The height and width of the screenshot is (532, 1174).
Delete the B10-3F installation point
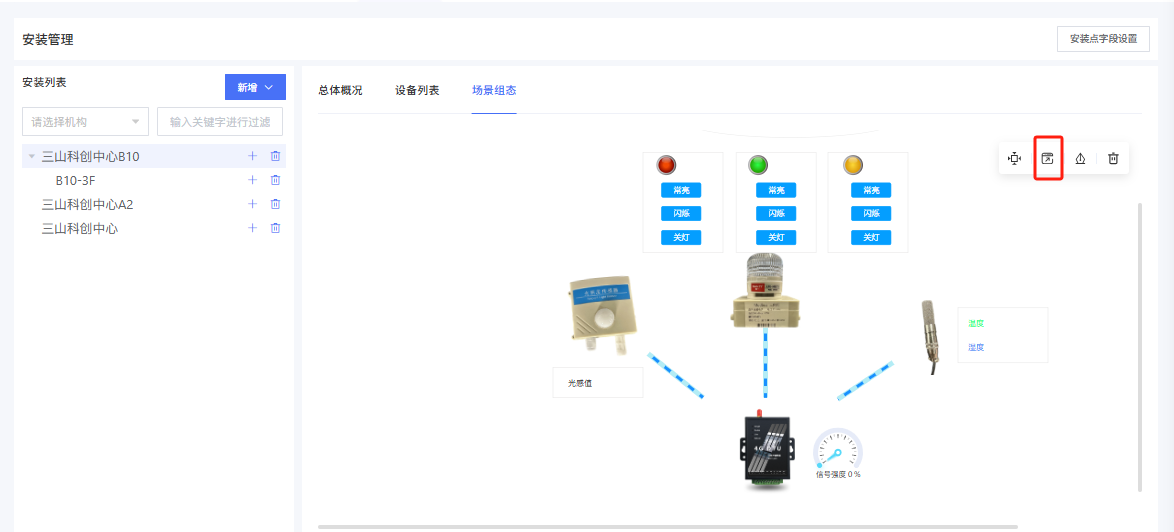coord(276,180)
